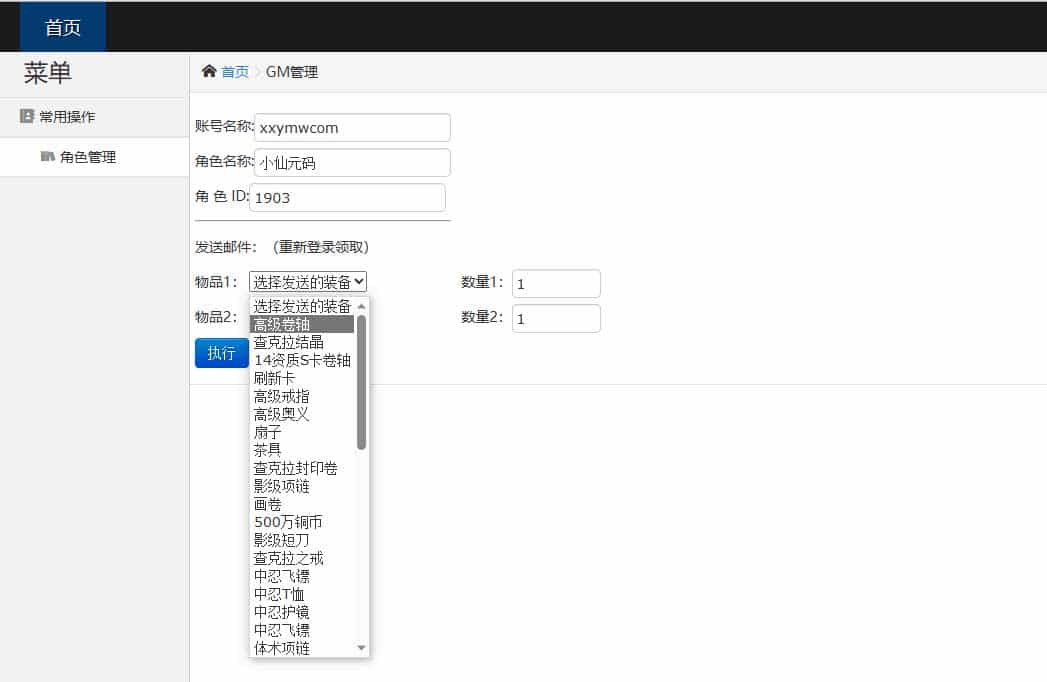Click the home icon in breadcrumb

[209, 71]
